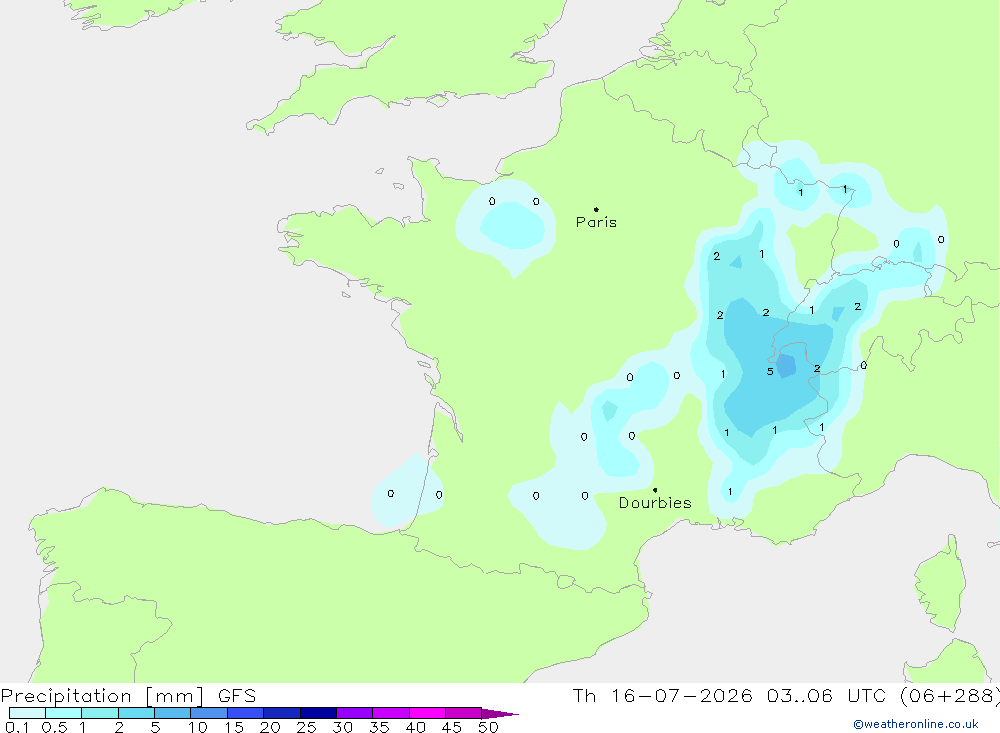1000x733 pixels.
Task: Pick the 0.1–0.5 mm legend color swatch
Action: tap(27, 713)
